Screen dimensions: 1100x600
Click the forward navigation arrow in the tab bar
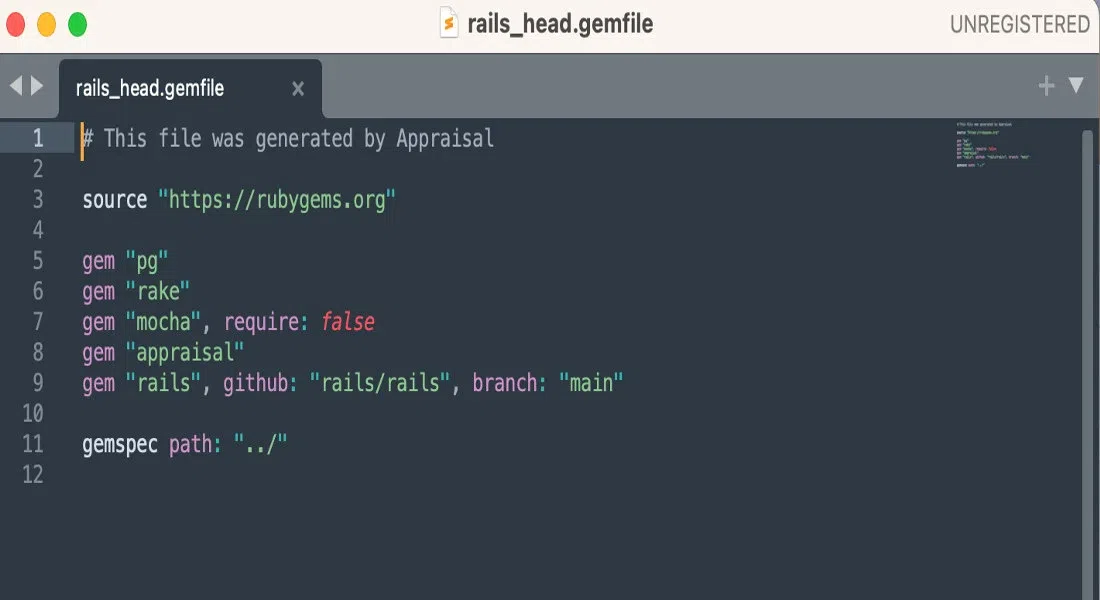coord(36,86)
